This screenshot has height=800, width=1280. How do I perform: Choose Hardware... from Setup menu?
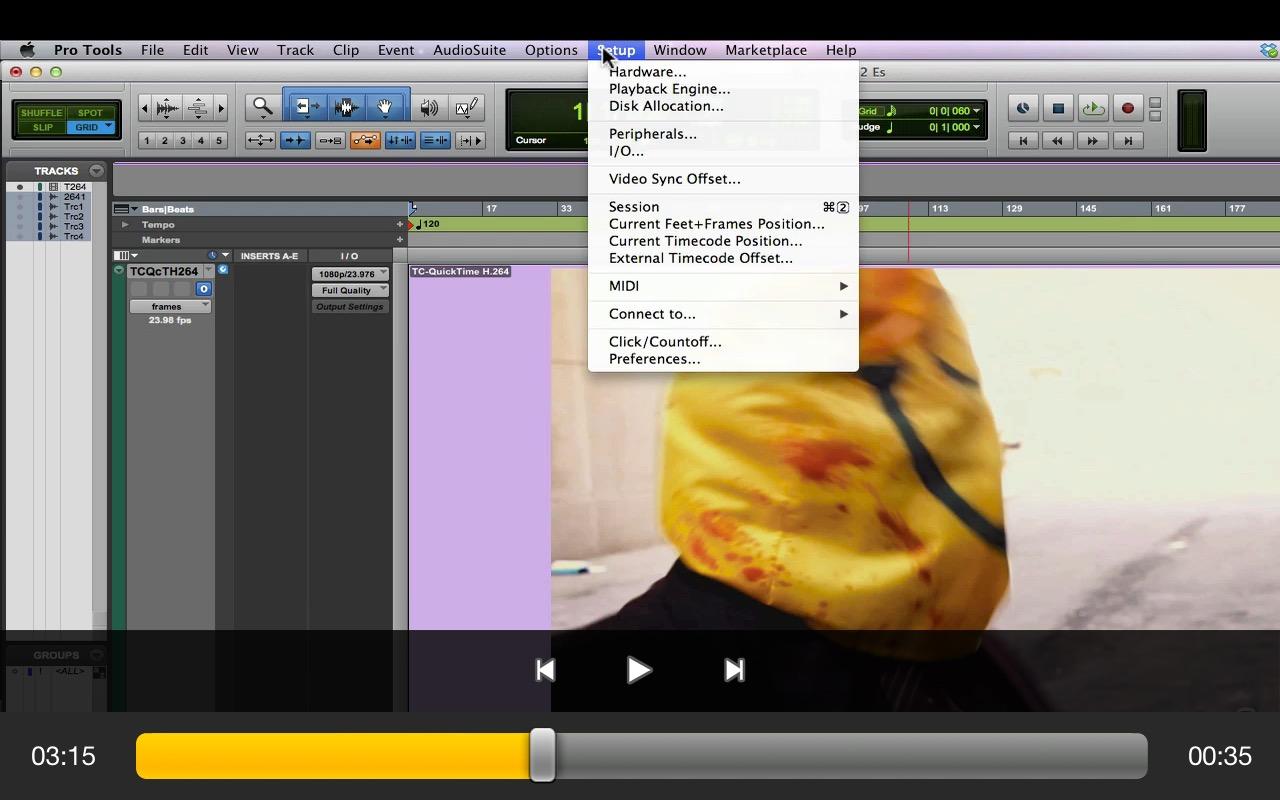pyautogui.click(x=723, y=72)
